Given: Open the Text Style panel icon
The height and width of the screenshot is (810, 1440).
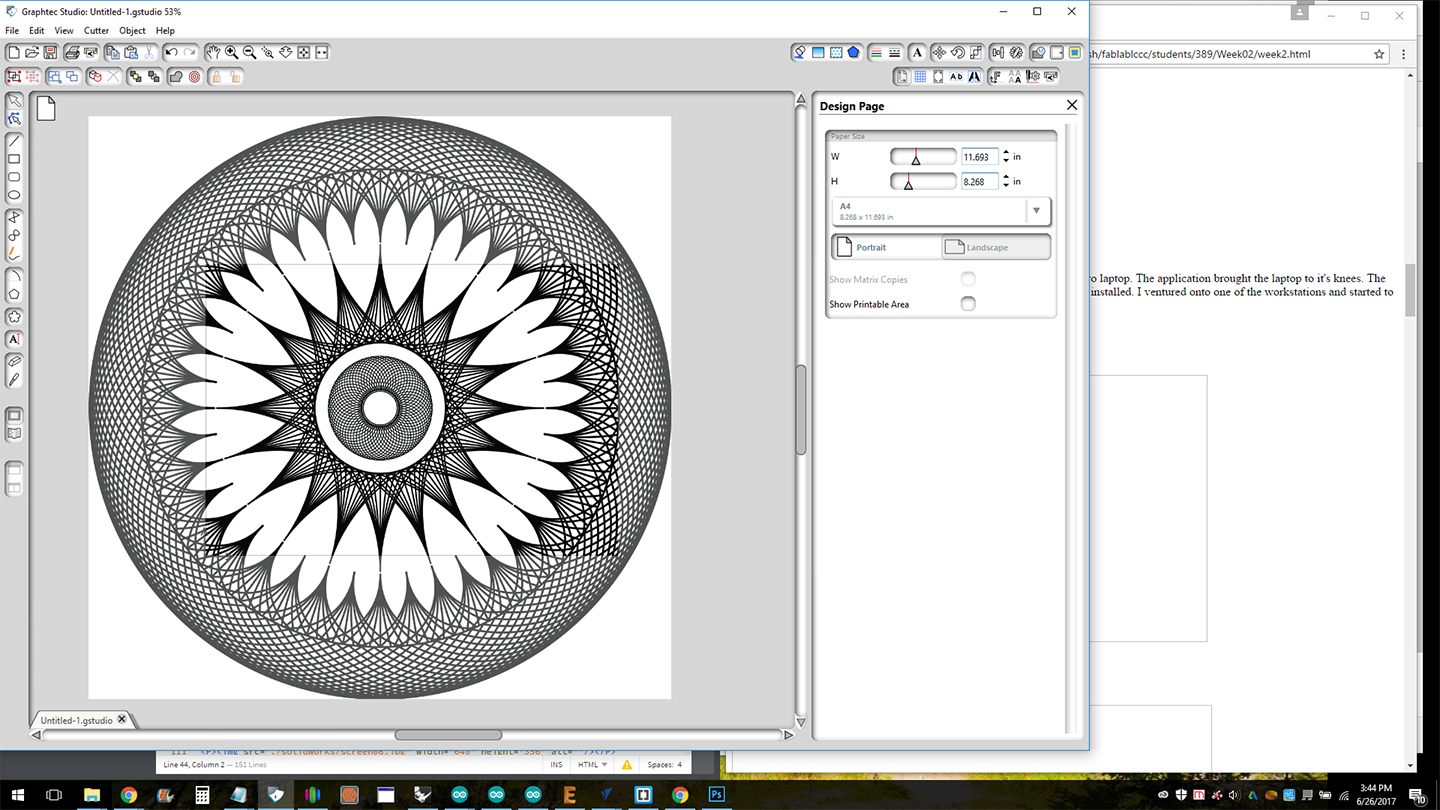Looking at the screenshot, I should [917, 52].
